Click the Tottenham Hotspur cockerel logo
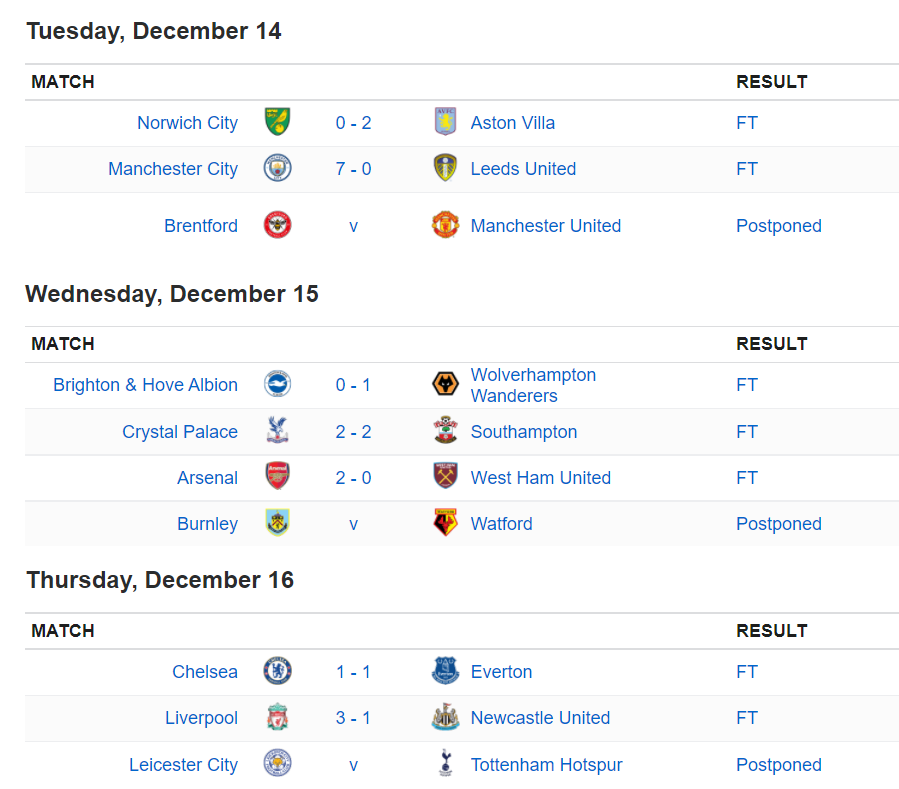Screen dimensions: 899x789 445,763
